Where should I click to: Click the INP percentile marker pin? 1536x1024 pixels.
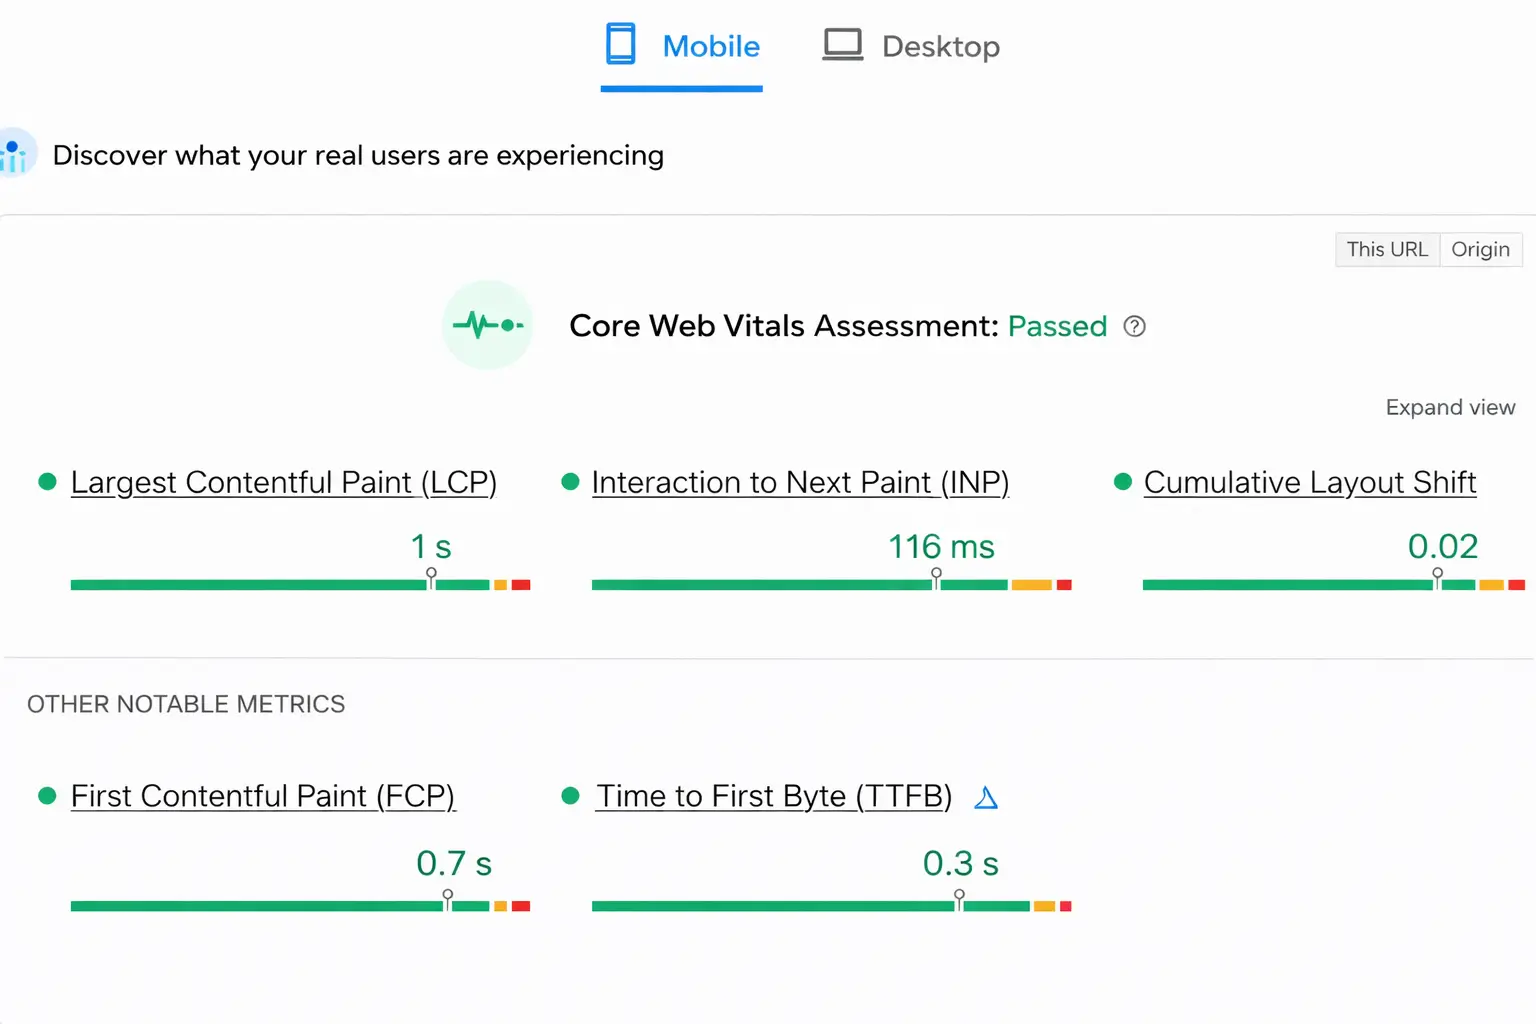936,575
